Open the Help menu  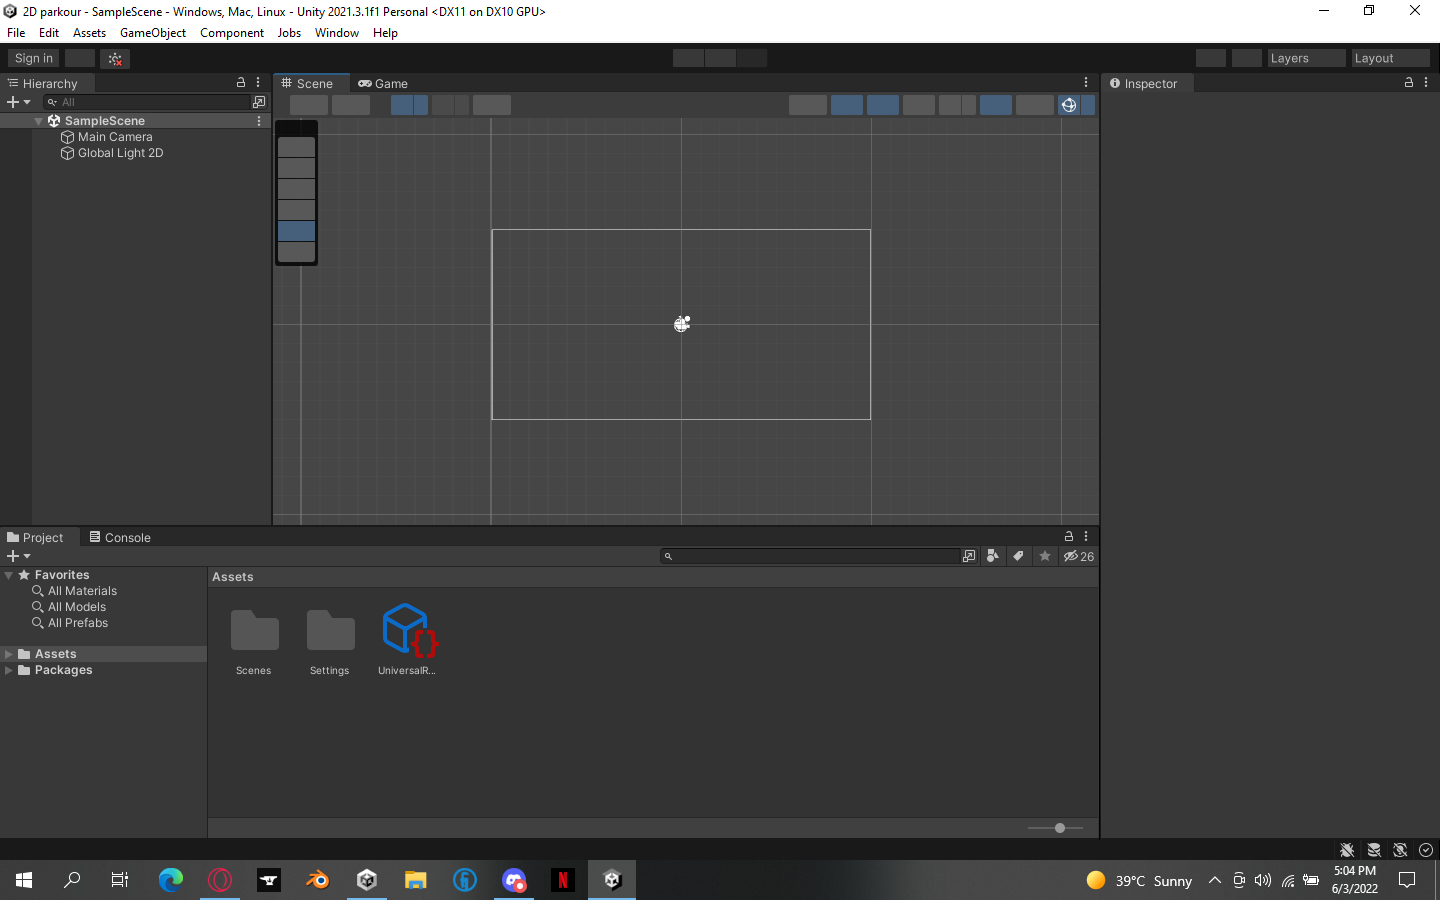pos(385,33)
